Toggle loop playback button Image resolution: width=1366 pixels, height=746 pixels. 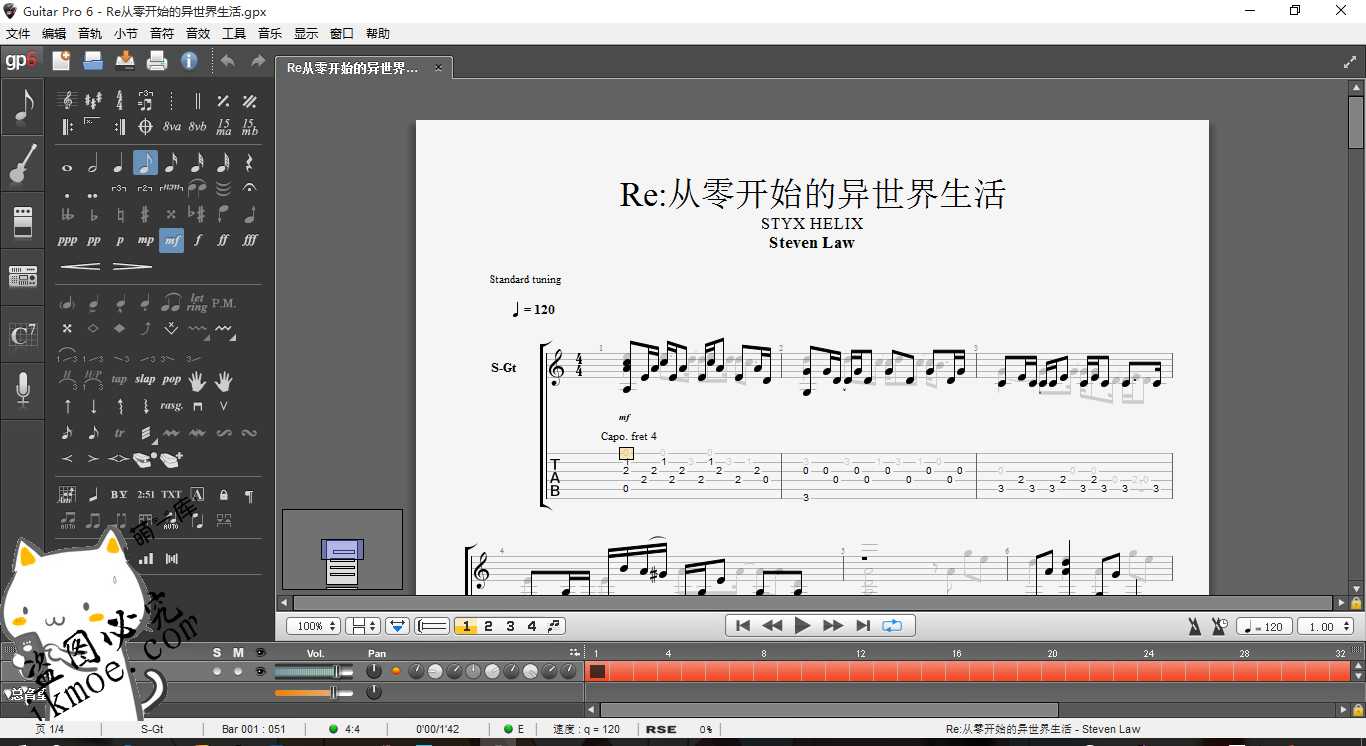[892, 625]
